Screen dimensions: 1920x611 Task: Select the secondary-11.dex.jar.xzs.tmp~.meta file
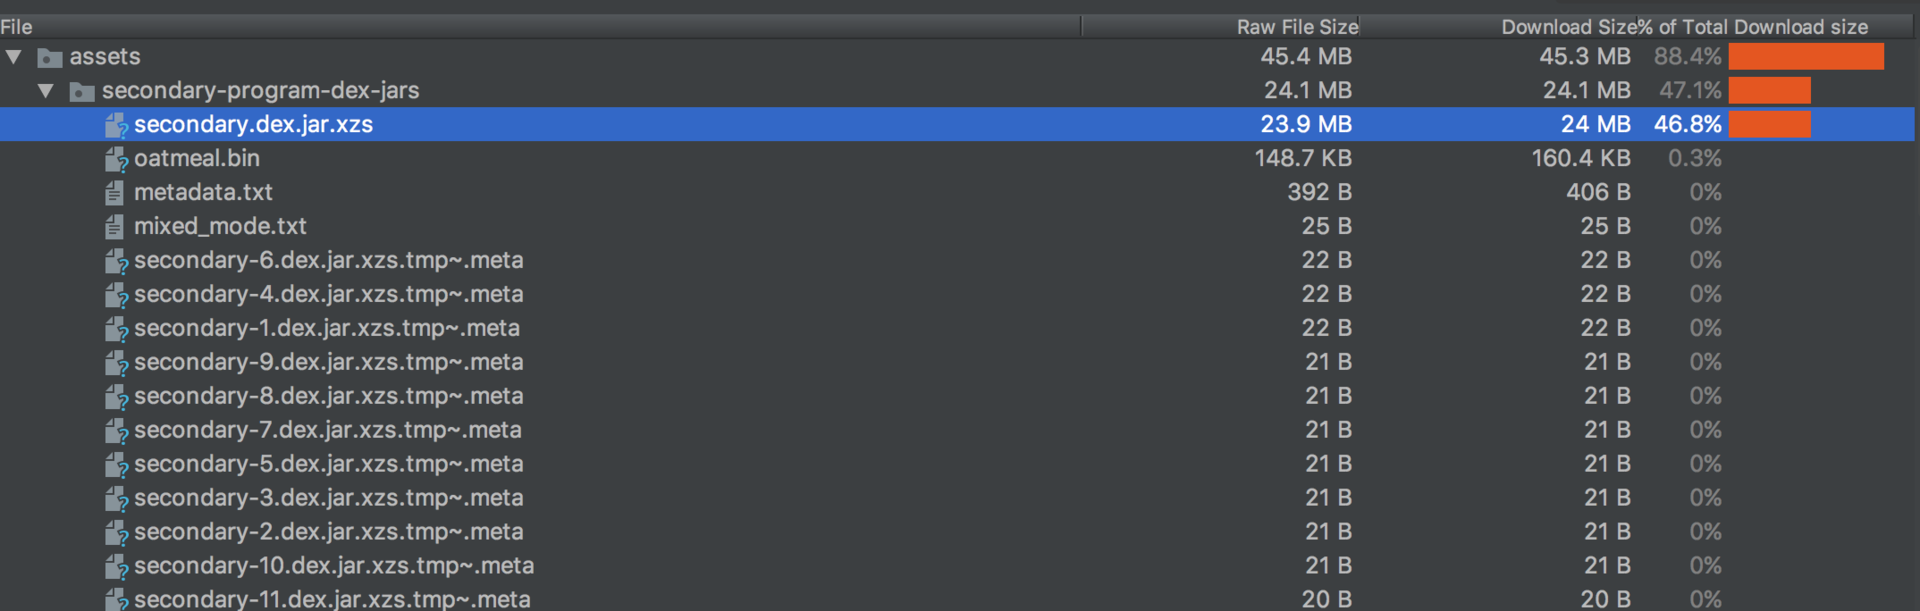(x=957, y=598)
